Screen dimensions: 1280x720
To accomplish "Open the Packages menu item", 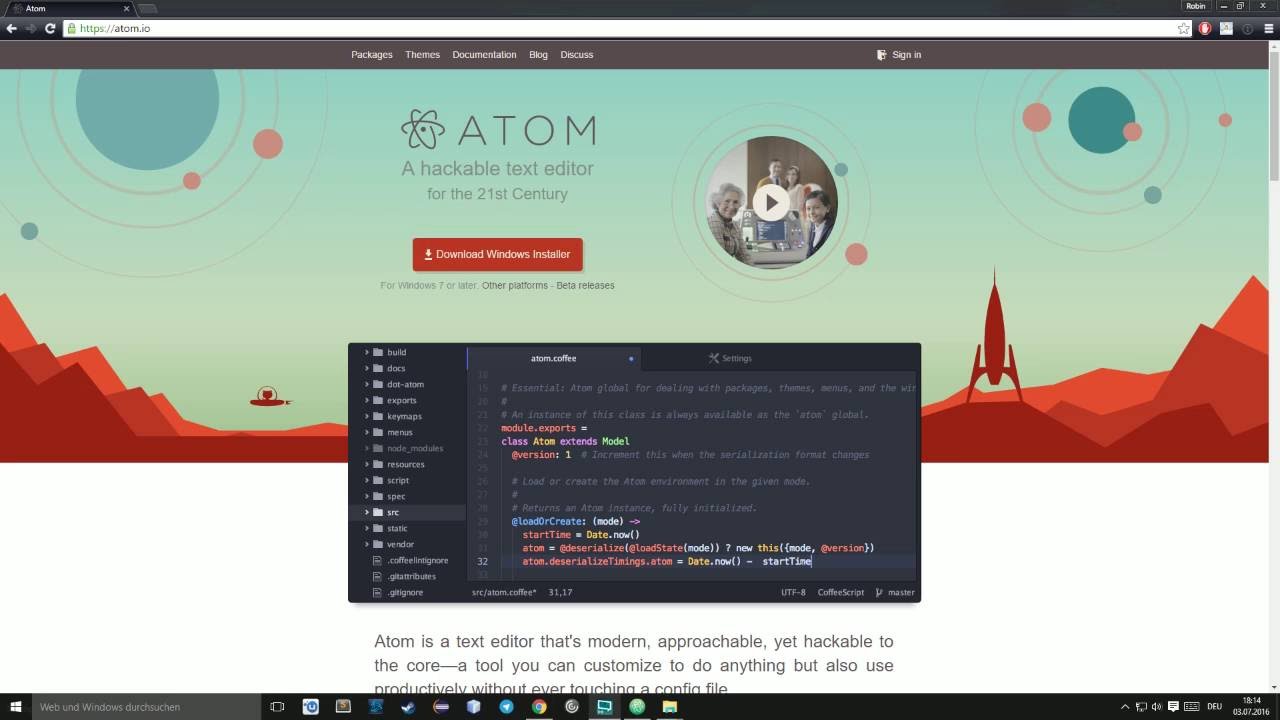I will pyautogui.click(x=372, y=55).
